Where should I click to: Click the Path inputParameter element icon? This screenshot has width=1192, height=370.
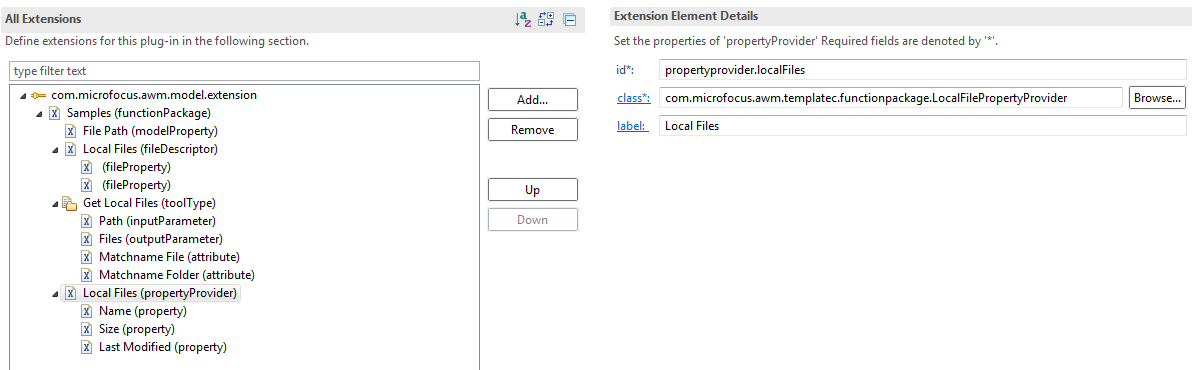tap(87, 221)
